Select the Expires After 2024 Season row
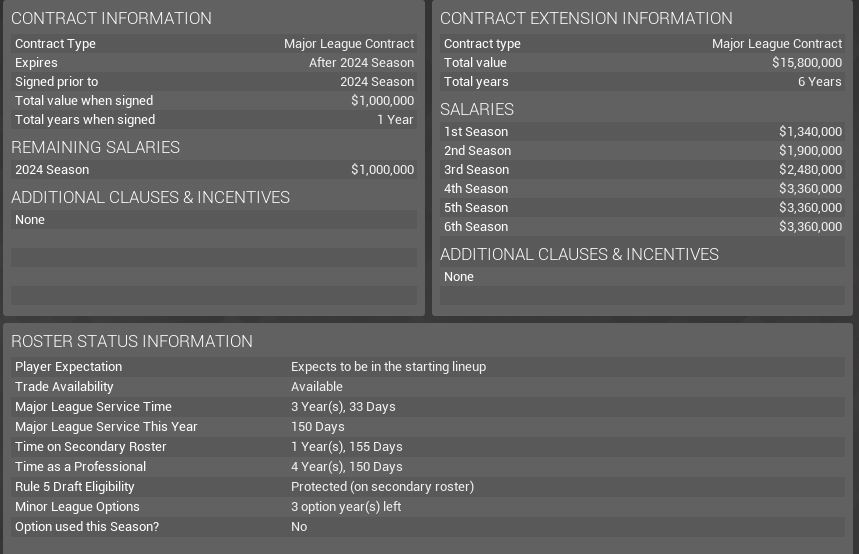The height and width of the screenshot is (554, 859). pos(214,62)
